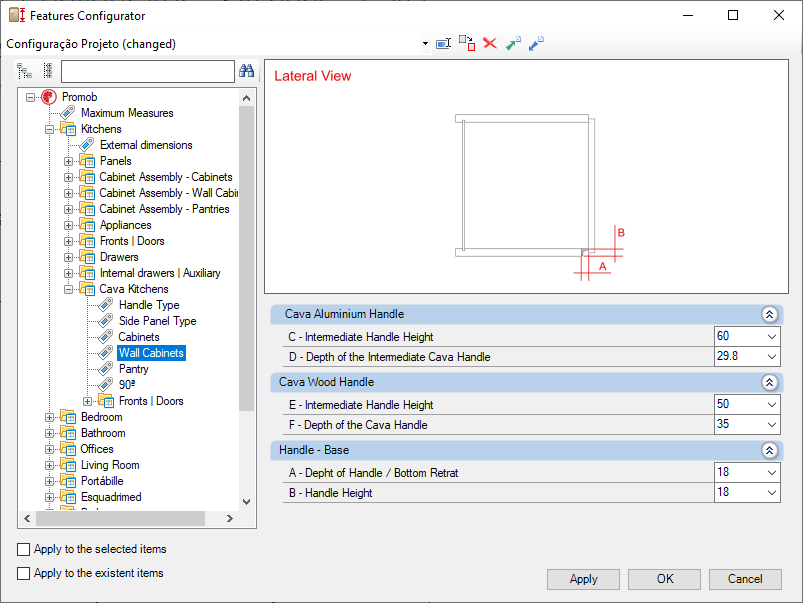Expand the Fronts | Doors node under Cava Kitchens
The image size is (809, 616).
(87, 401)
